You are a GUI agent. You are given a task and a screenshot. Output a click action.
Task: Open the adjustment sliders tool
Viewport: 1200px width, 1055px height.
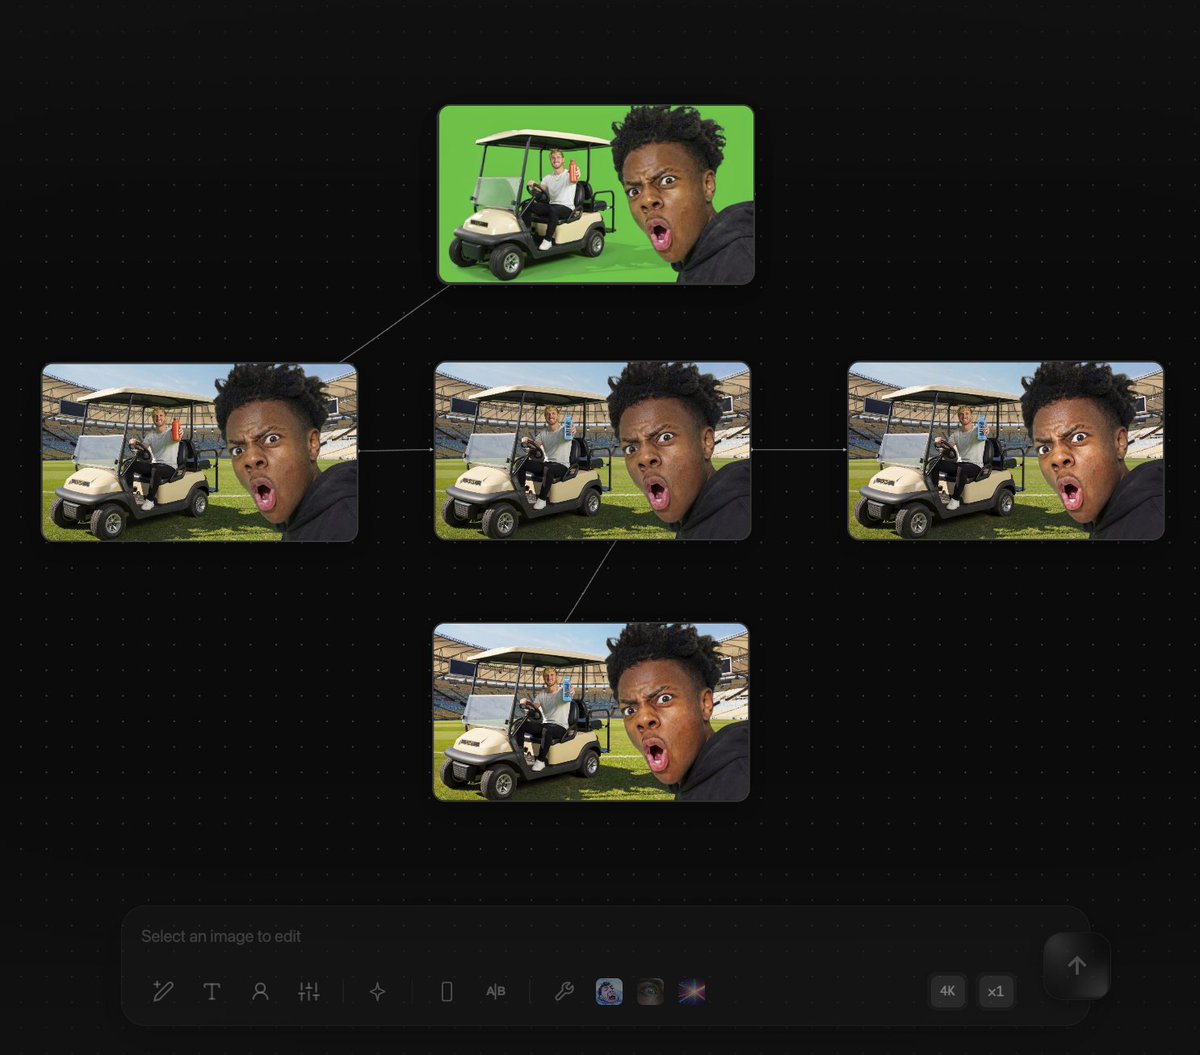[x=309, y=991]
